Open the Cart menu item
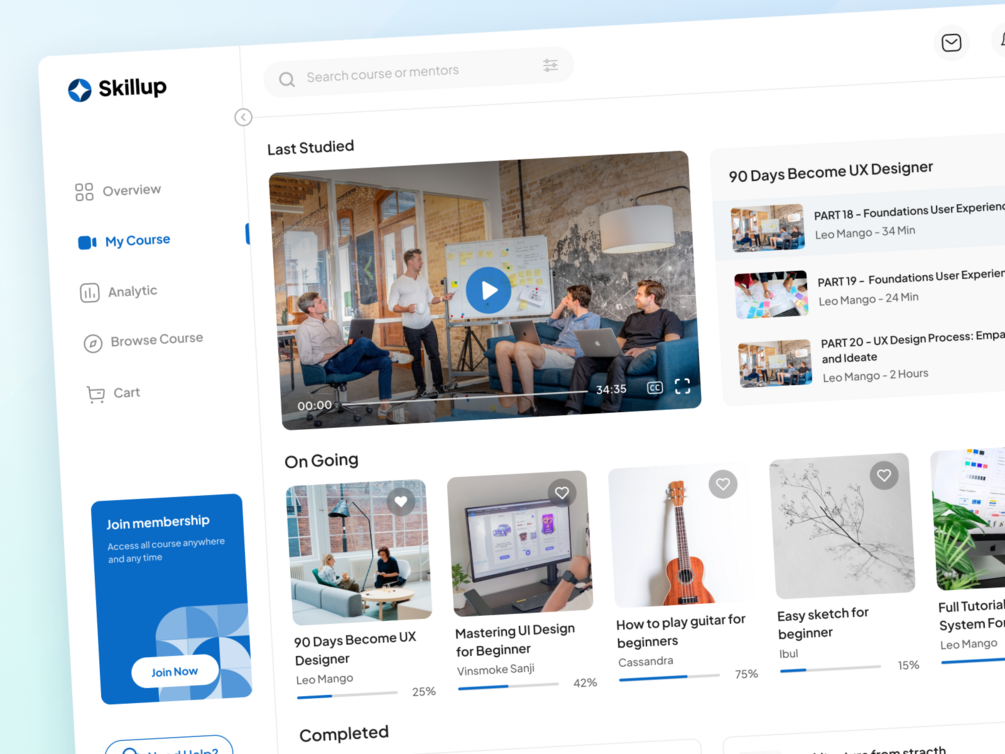1005x754 pixels. (x=113, y=393)
